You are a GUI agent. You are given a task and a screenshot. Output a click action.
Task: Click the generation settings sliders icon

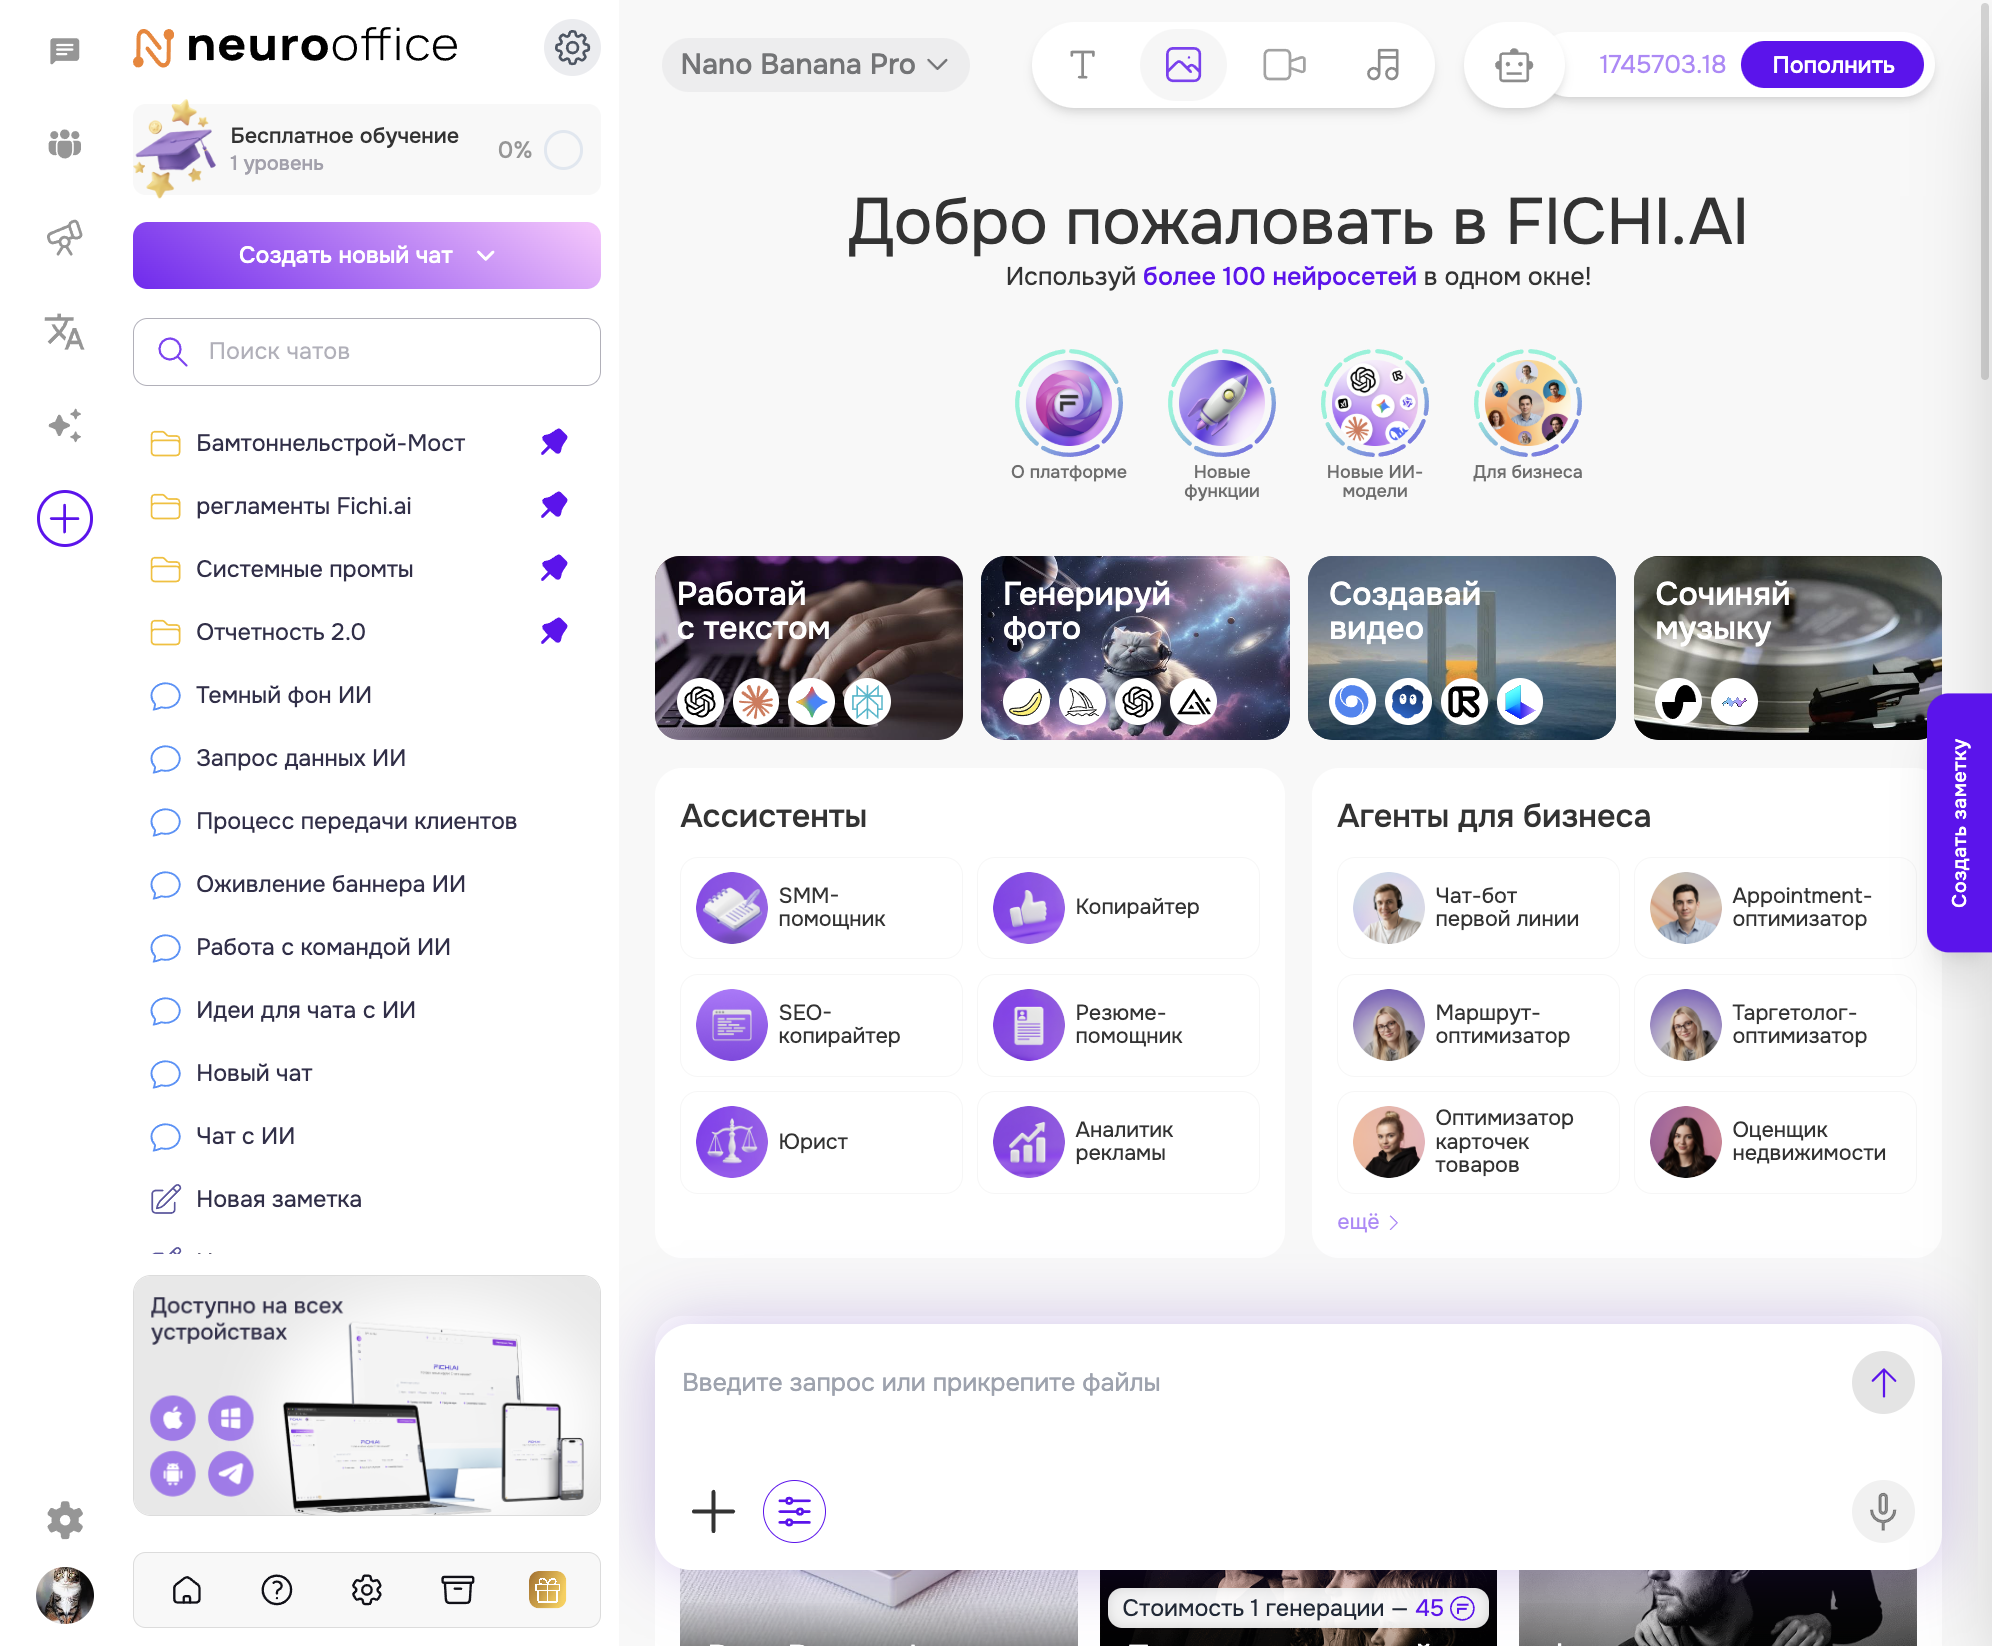[x=793, y=1512]
